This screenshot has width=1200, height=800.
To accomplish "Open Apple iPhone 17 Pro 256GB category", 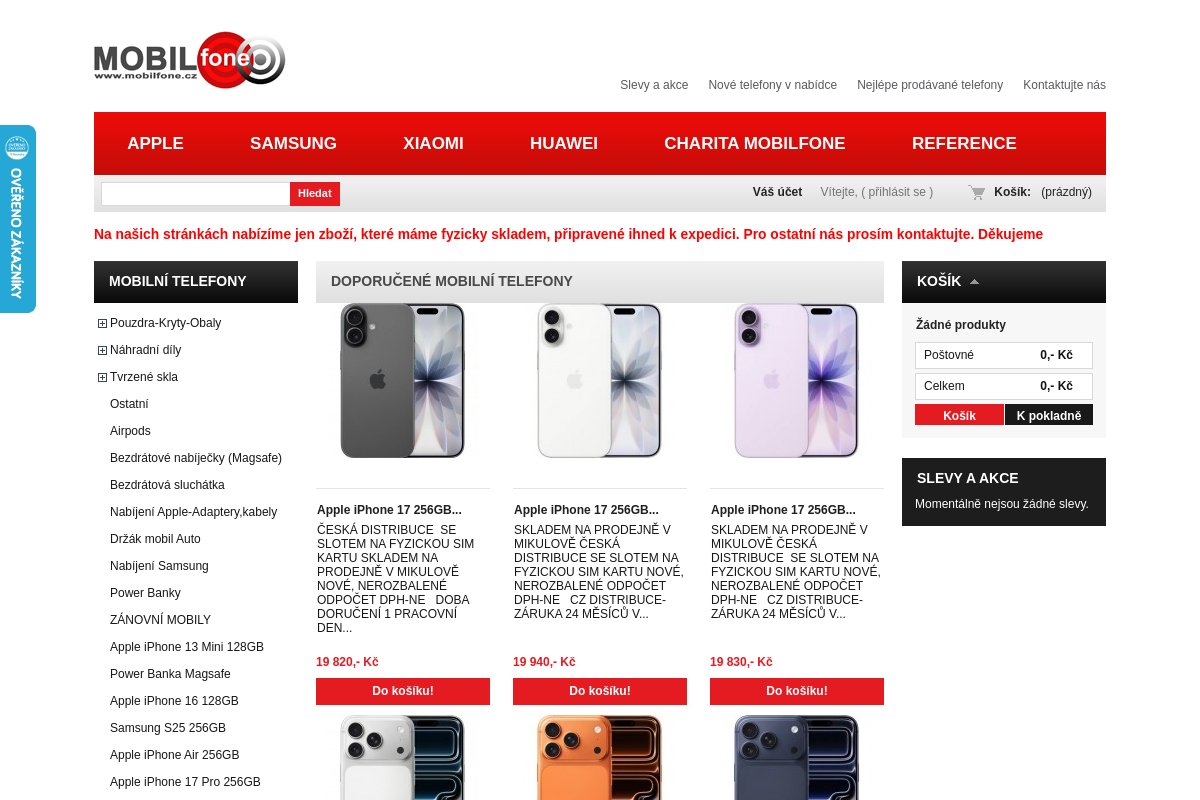I will 185,782.
